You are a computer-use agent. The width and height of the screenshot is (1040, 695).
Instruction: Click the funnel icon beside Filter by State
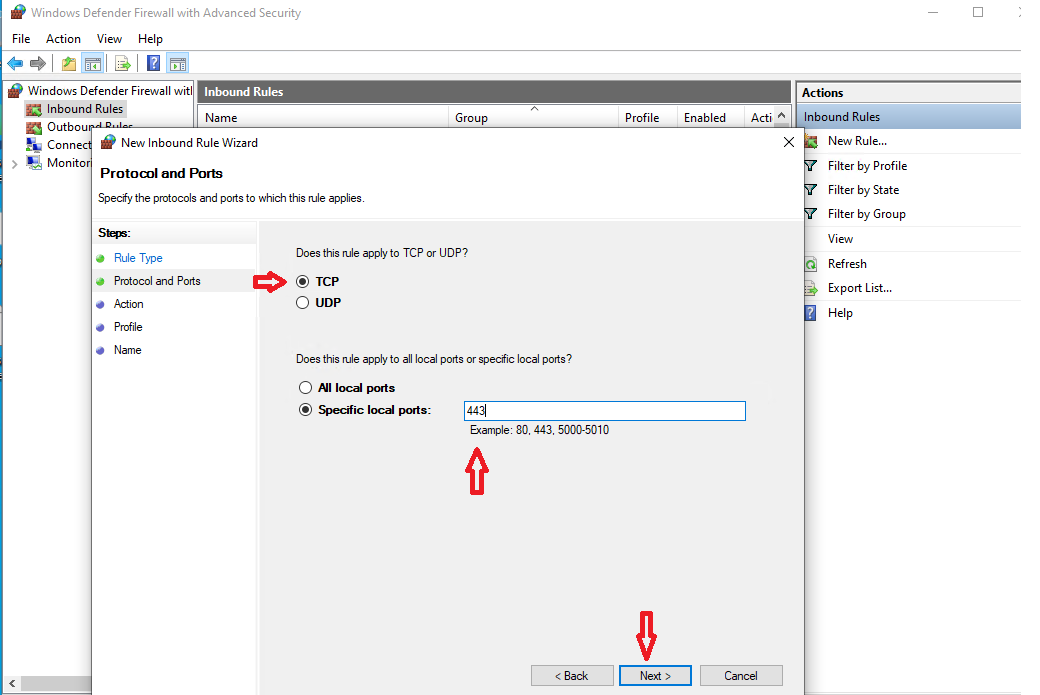pyautogui.click(x=811, y=190)
